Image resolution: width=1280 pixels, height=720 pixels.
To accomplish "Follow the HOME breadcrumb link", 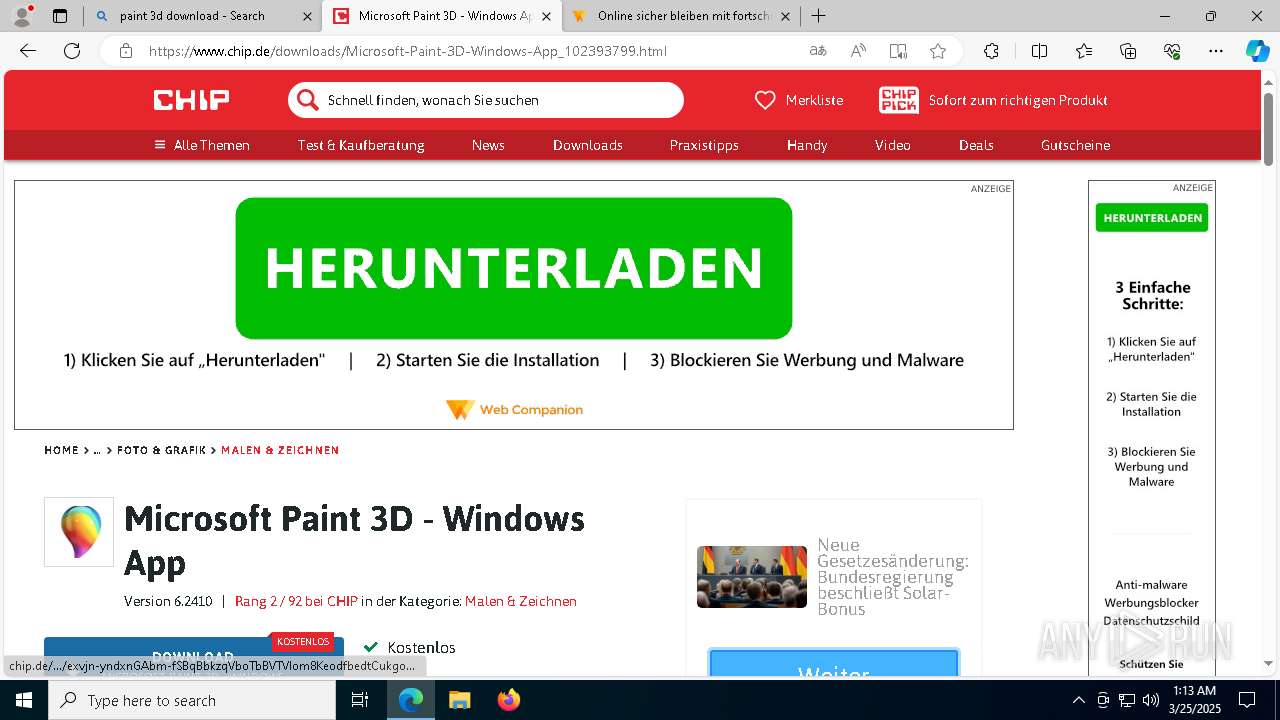I will pos(61,450).
